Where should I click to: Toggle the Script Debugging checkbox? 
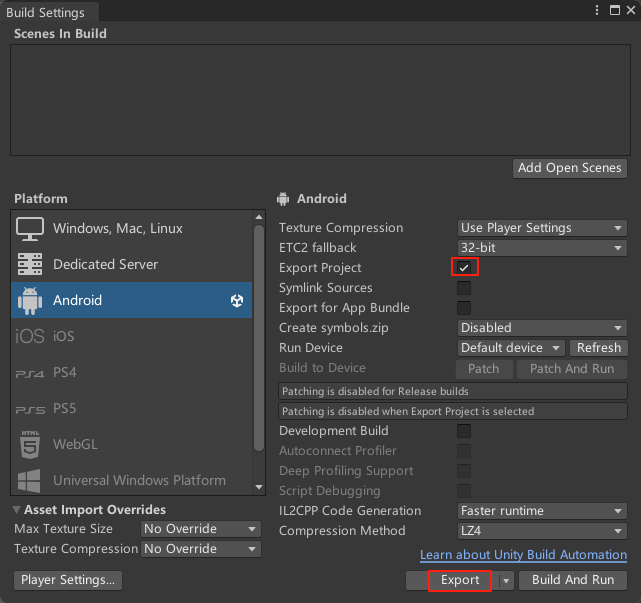pos(464,491)
